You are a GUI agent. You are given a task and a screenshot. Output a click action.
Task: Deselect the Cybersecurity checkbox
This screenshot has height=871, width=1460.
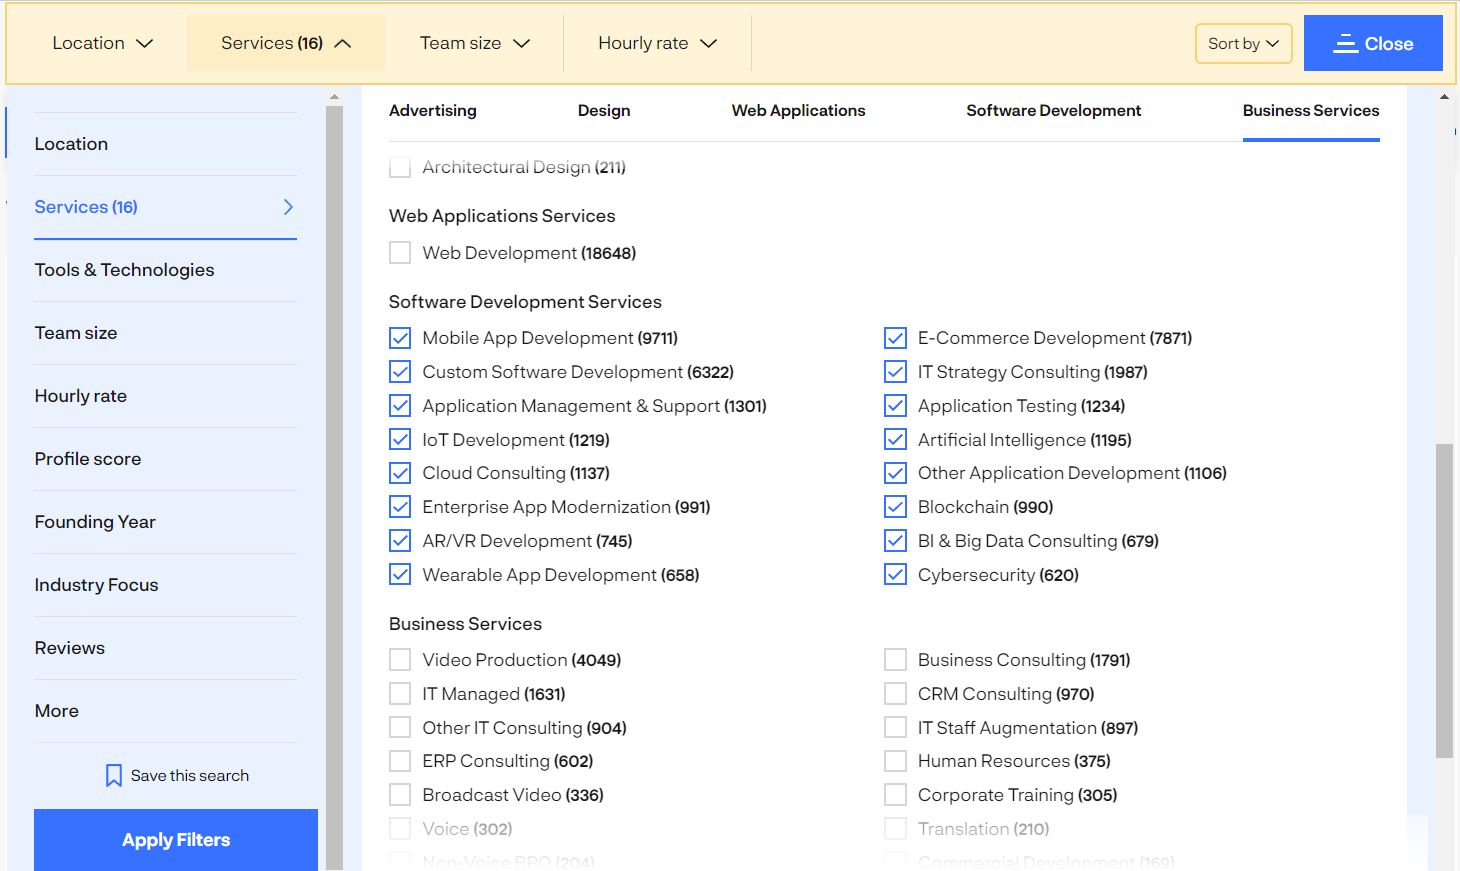[x=895, y=575]
